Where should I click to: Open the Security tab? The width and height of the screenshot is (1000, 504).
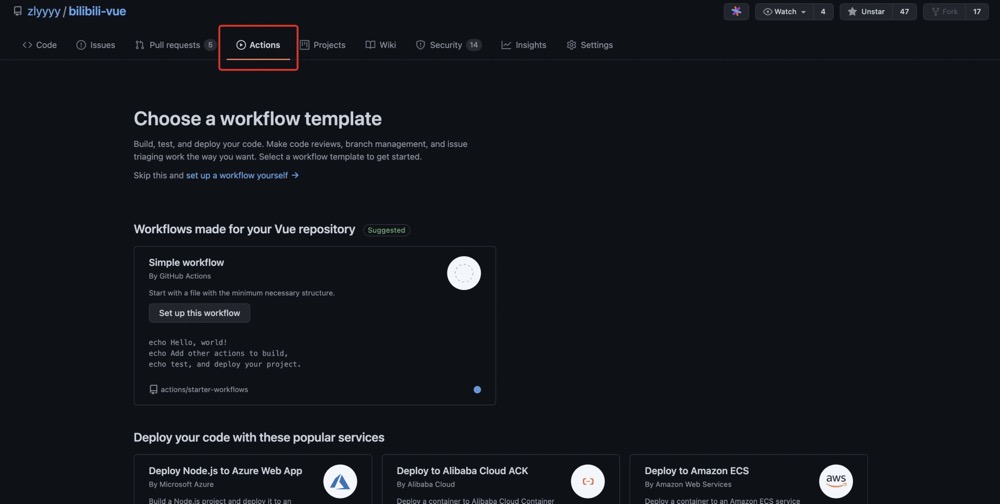coord(448,45)
